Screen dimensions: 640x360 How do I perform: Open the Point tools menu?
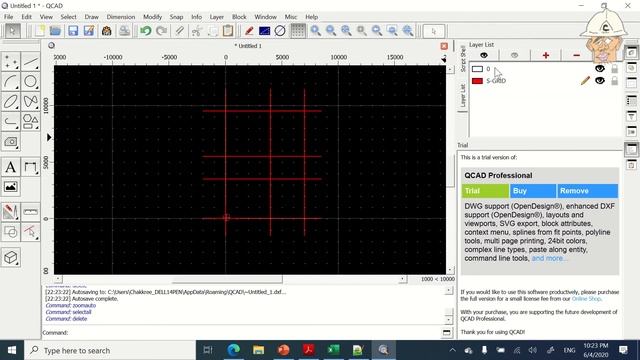(x=11, y=62)
